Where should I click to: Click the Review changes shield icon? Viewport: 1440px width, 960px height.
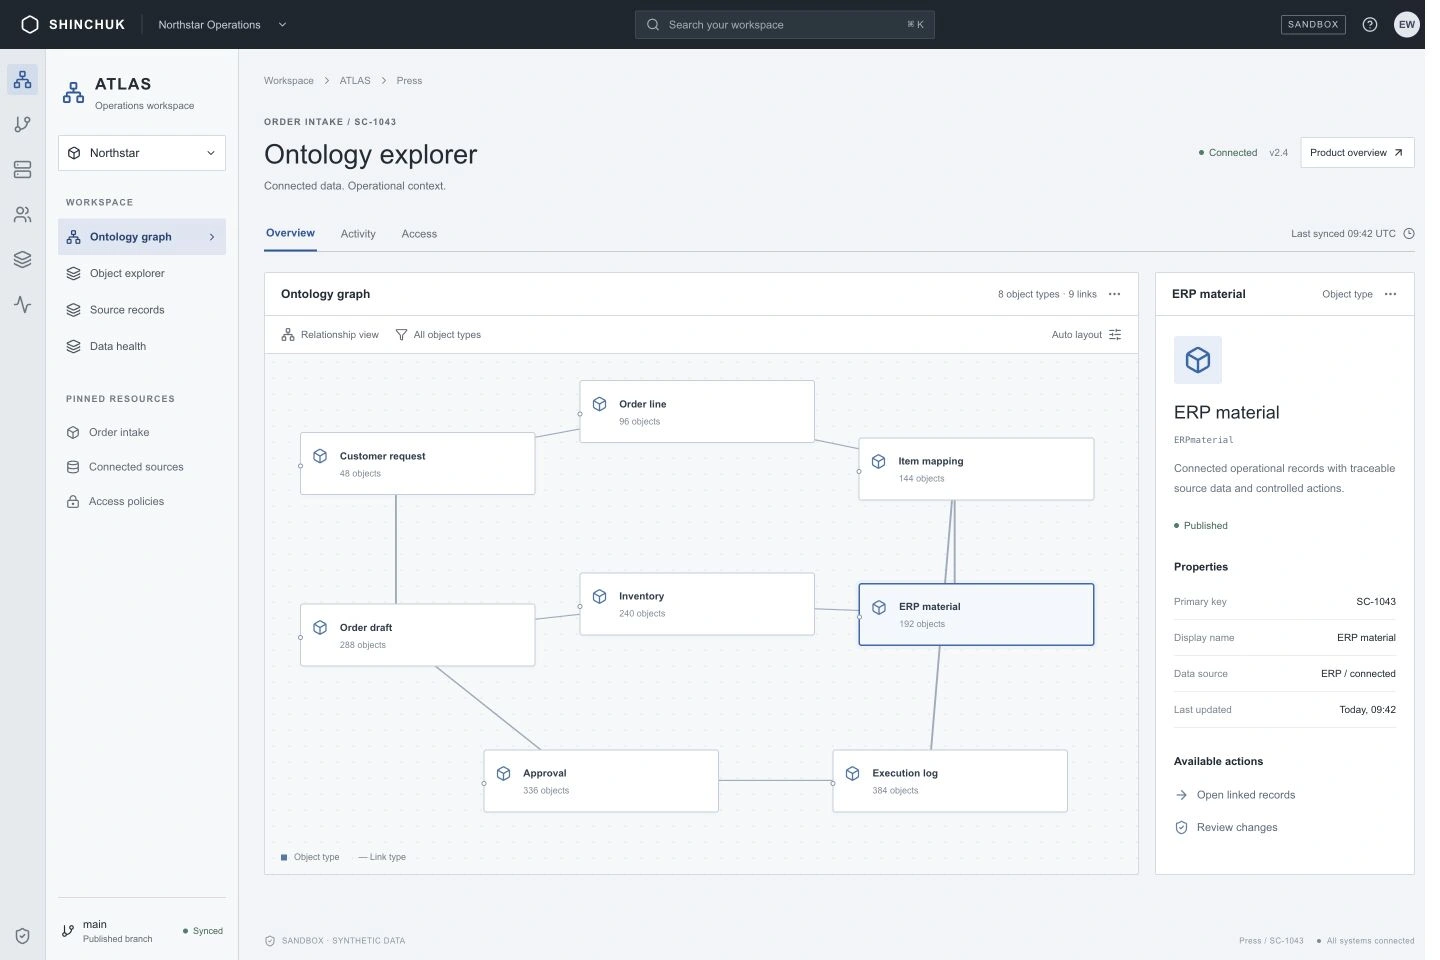[1181, 827]
